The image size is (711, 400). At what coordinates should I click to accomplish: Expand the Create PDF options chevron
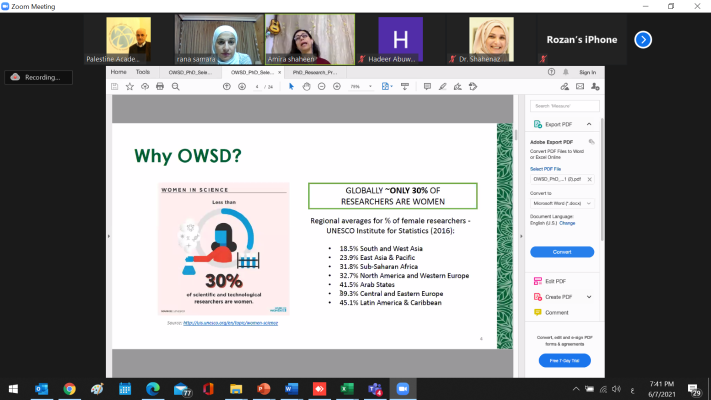pyautogui.click(x=589, y=297)
